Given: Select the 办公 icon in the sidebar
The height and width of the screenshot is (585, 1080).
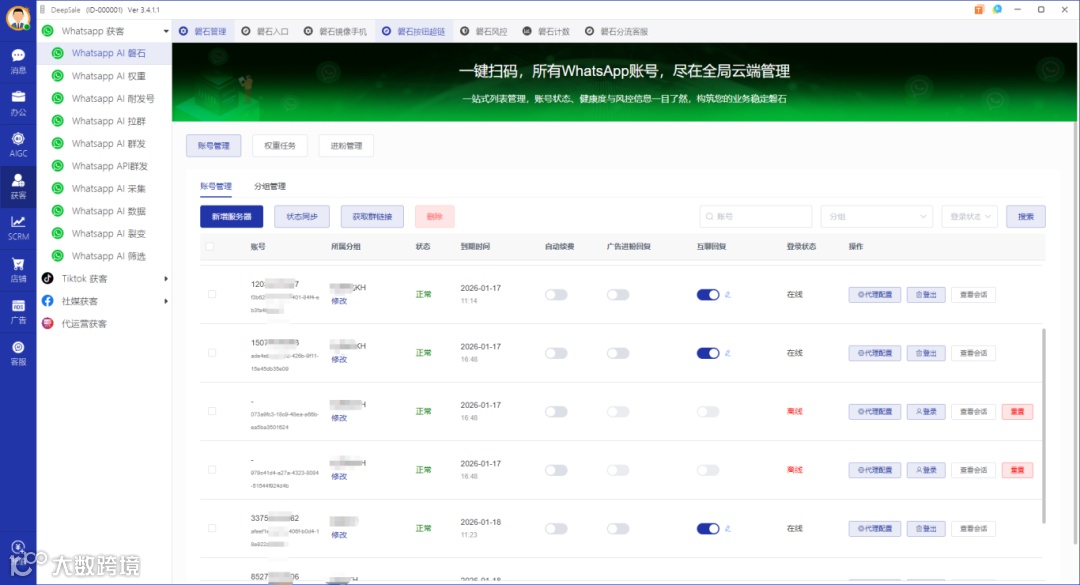Looking at the screenshot, I should [18, 99].
